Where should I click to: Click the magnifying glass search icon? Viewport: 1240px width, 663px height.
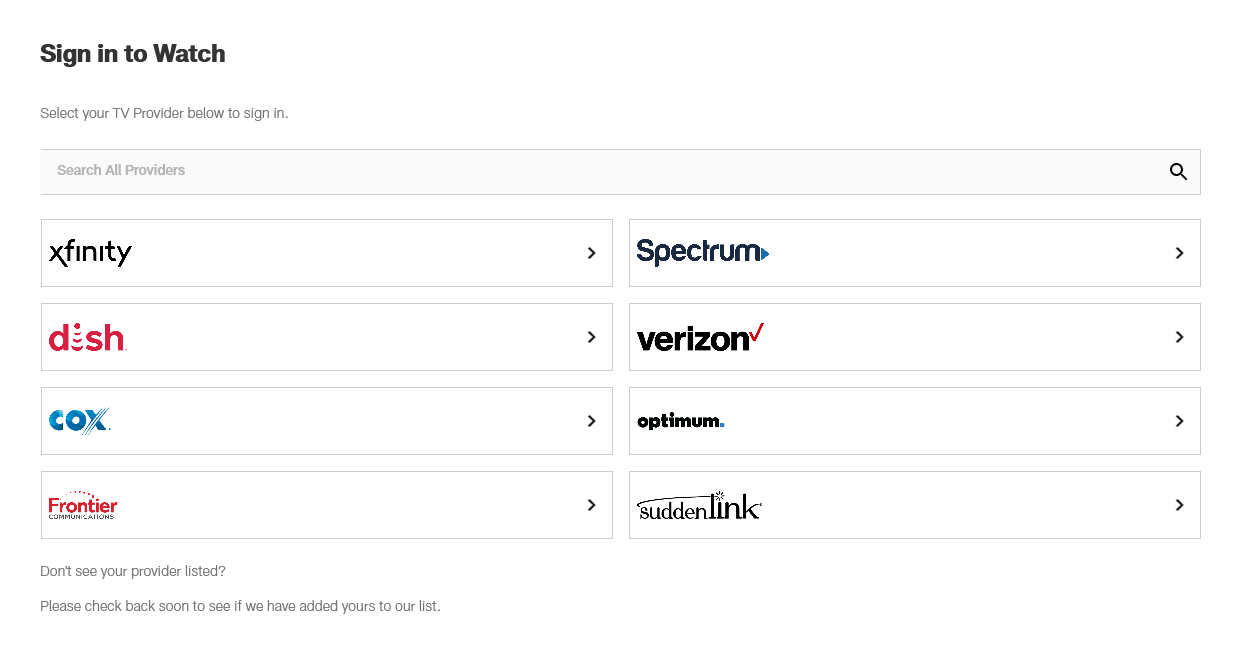click(1178, 172)
